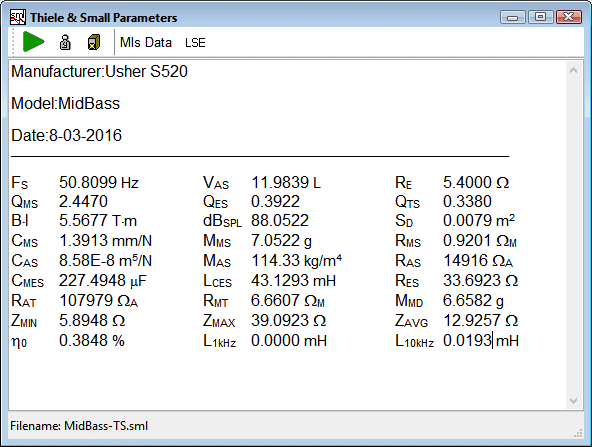592x447 pixels.
Task: Click the green Go arrow button
Action: [34, 42]
